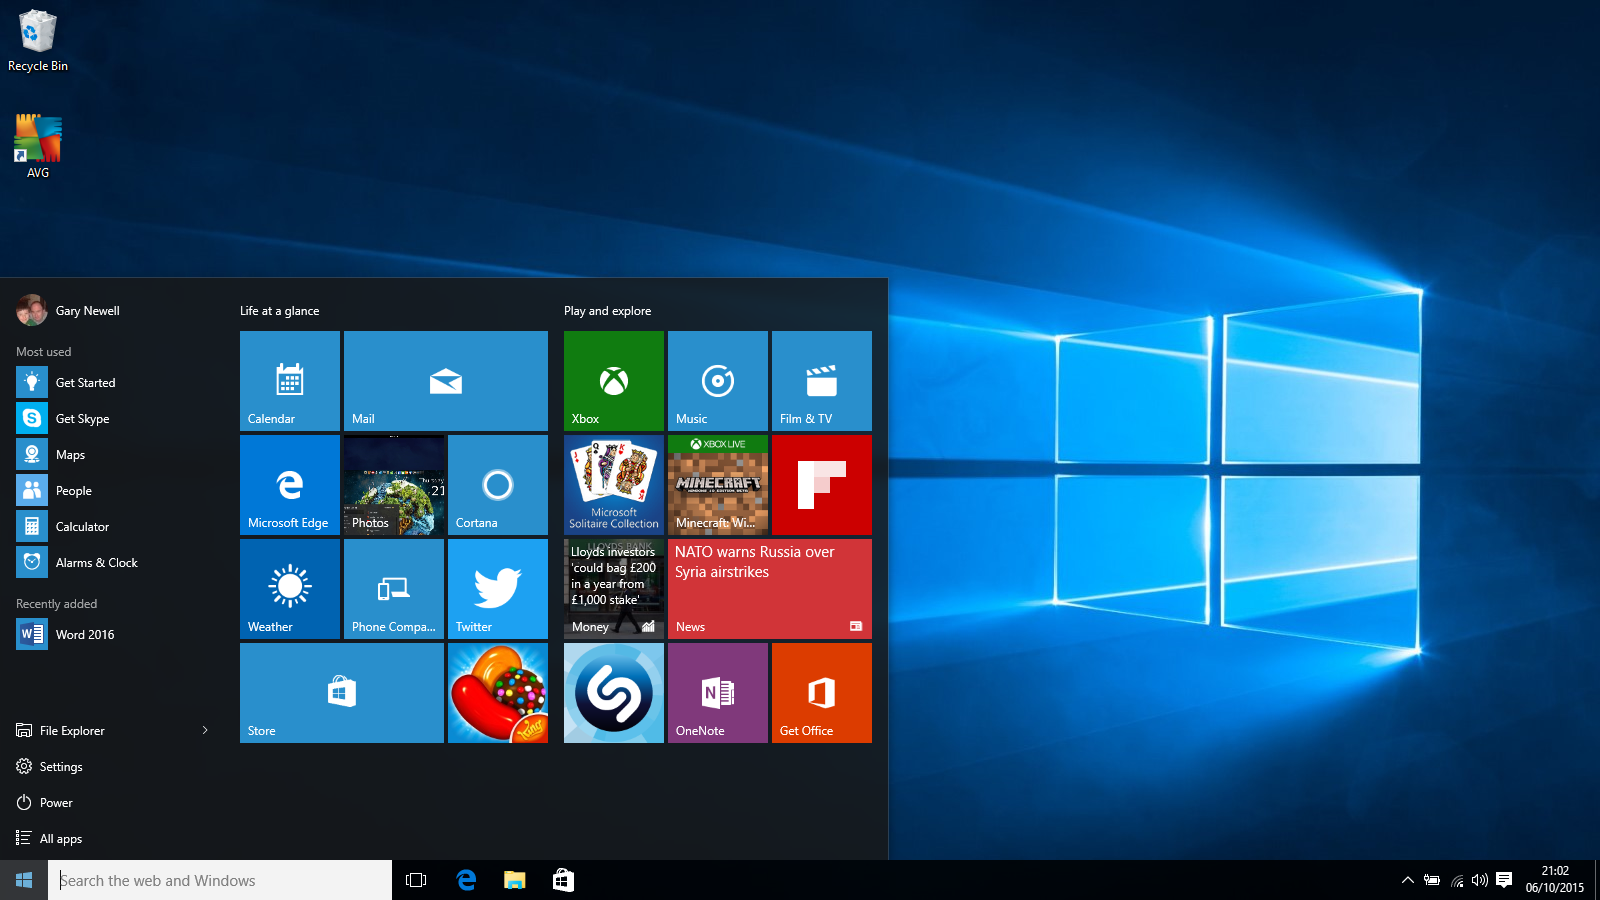This screenshot has height=900, width=1600.
Task: Open Microsoft Solitaire Collection tile
Action: click(x=614, y=485)
